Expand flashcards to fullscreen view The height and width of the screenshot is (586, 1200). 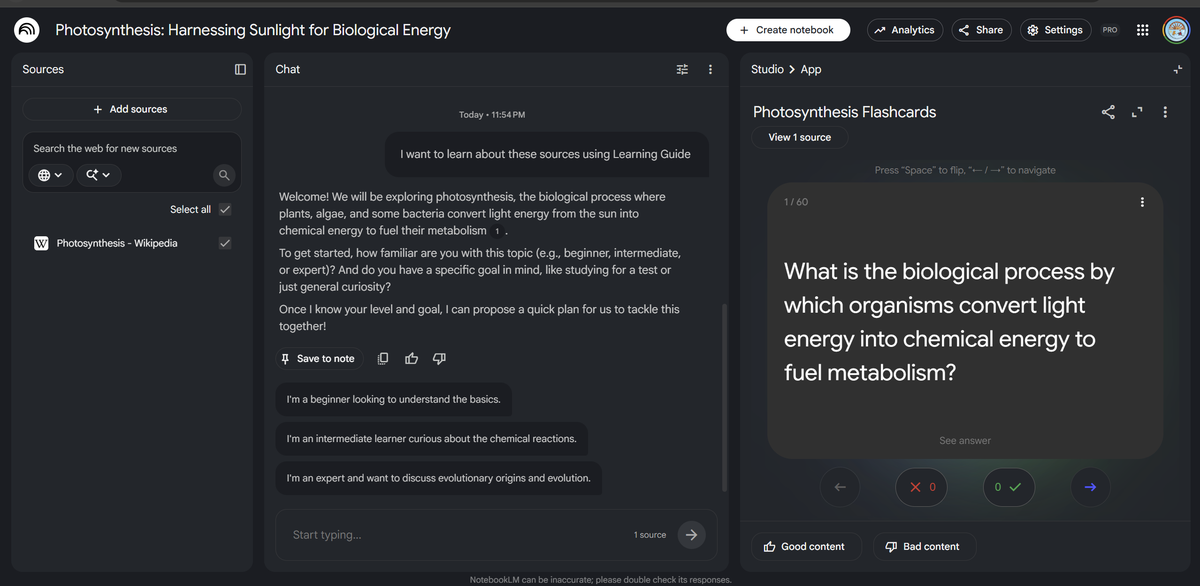click(x=1136, y=112)
